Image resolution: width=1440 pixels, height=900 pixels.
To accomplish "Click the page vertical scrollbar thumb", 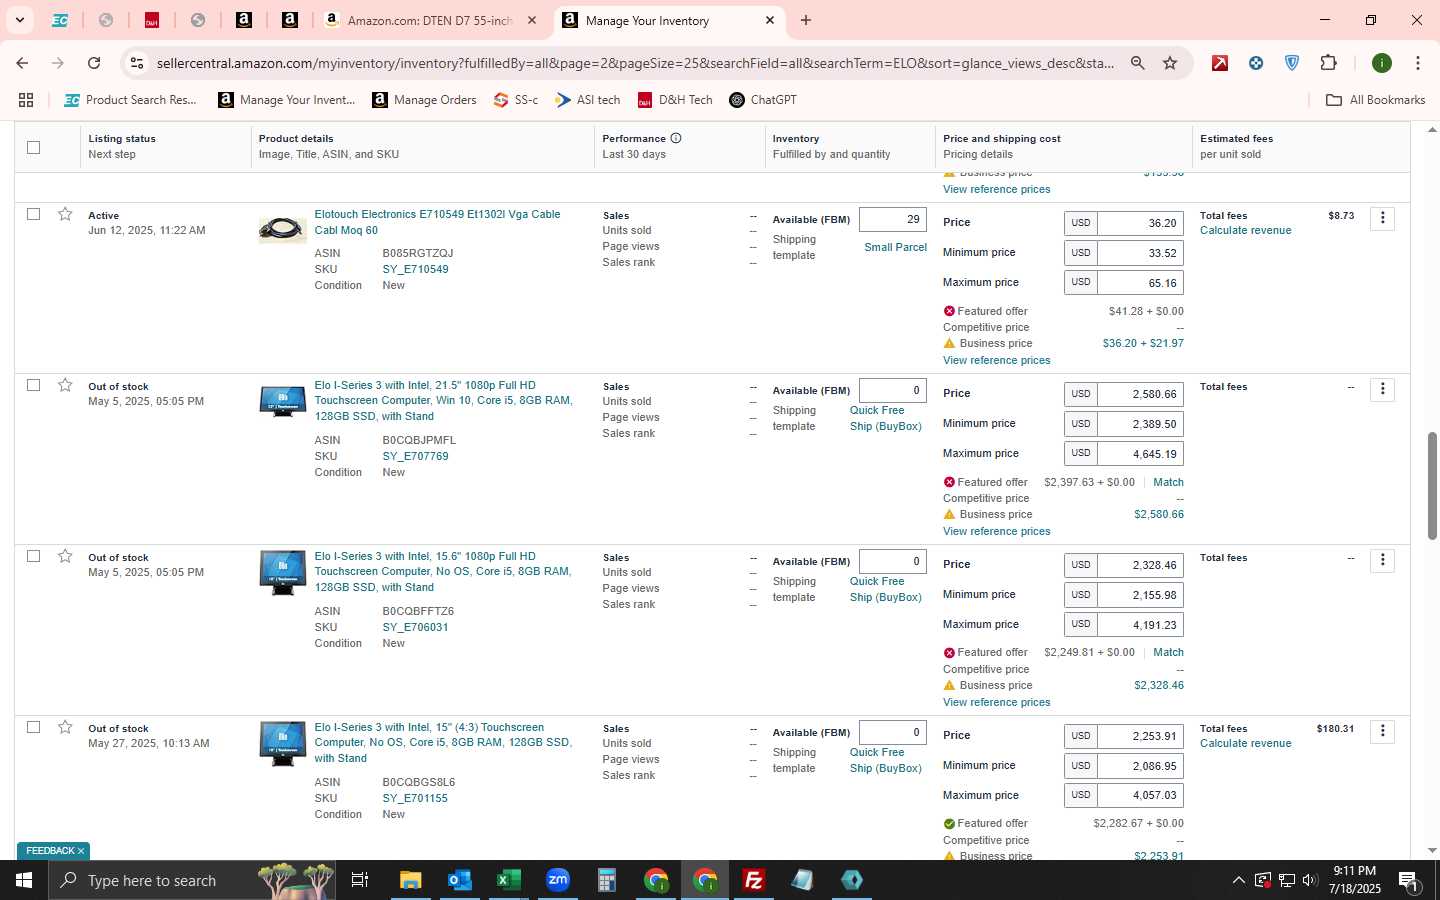I will click(1432, 486).
